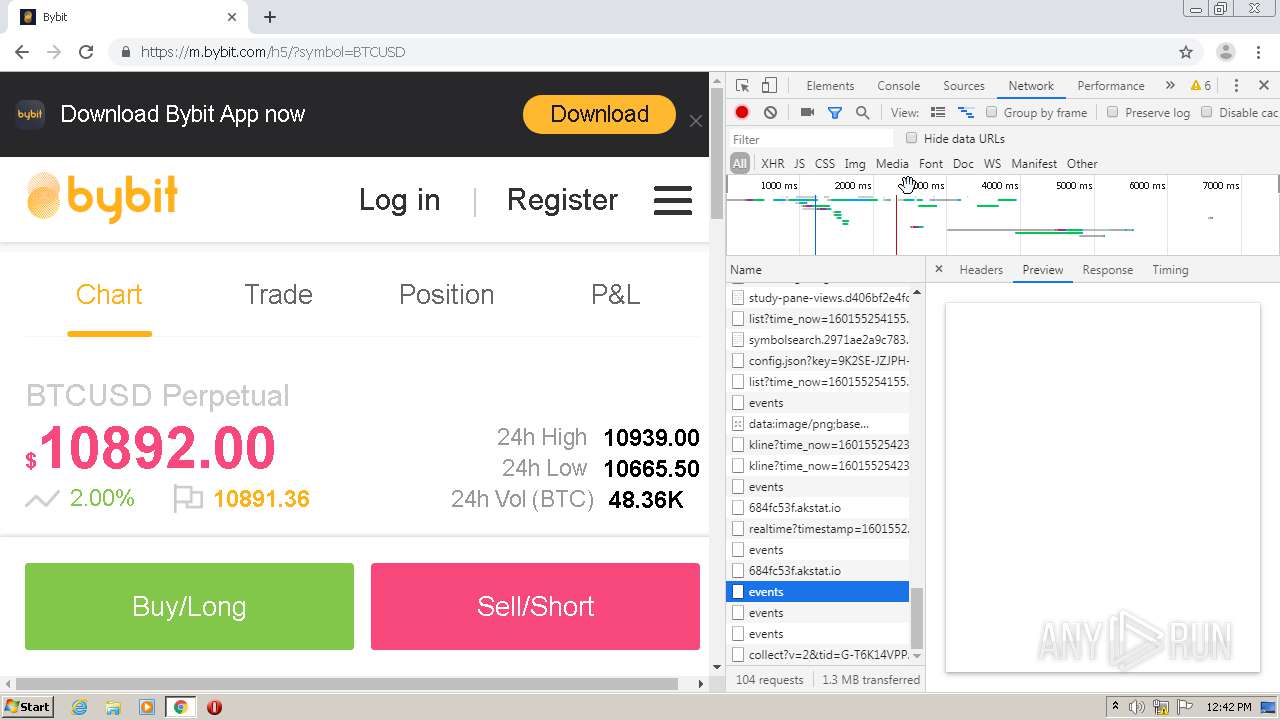Toggle the network filter funnel icon
Image resolution: width=1280 pixels, height=720 pixels.
click(835, 113)
